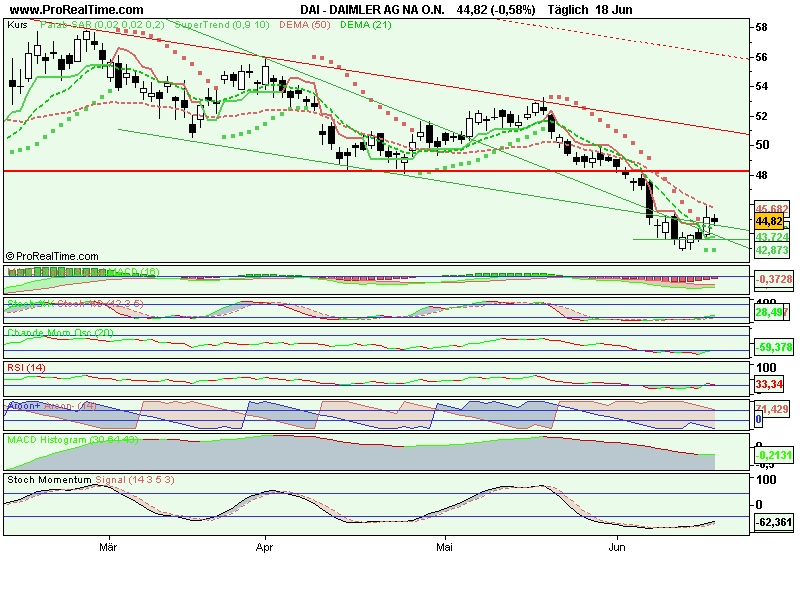Click the Mär month label on time axis
Viewport: 800px width, 600px height.
[108, 547]
